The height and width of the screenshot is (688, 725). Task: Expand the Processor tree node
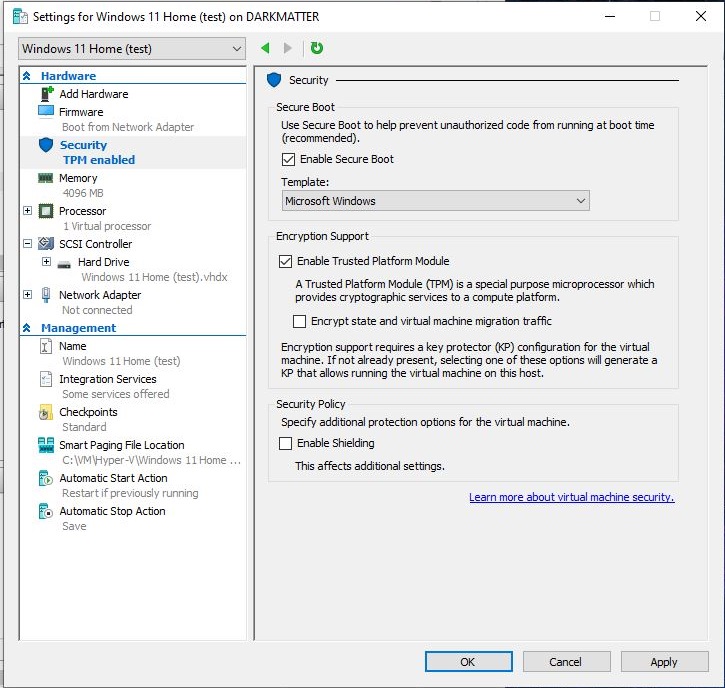27,211
